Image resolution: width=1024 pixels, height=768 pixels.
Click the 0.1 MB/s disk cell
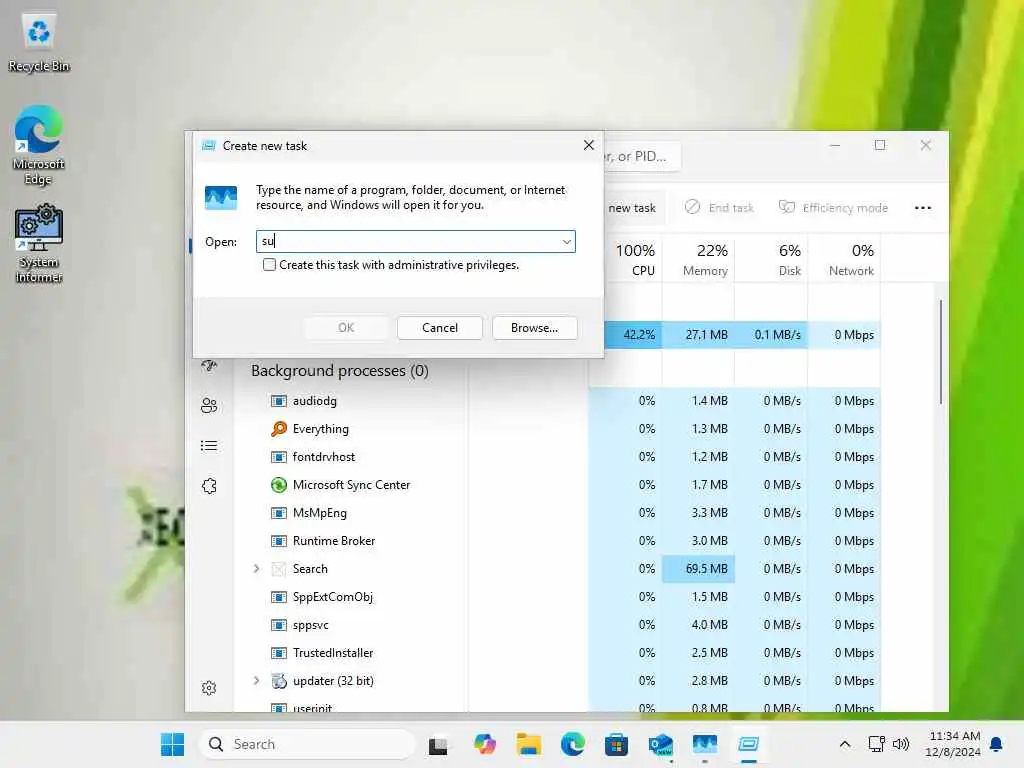point(772,335)
